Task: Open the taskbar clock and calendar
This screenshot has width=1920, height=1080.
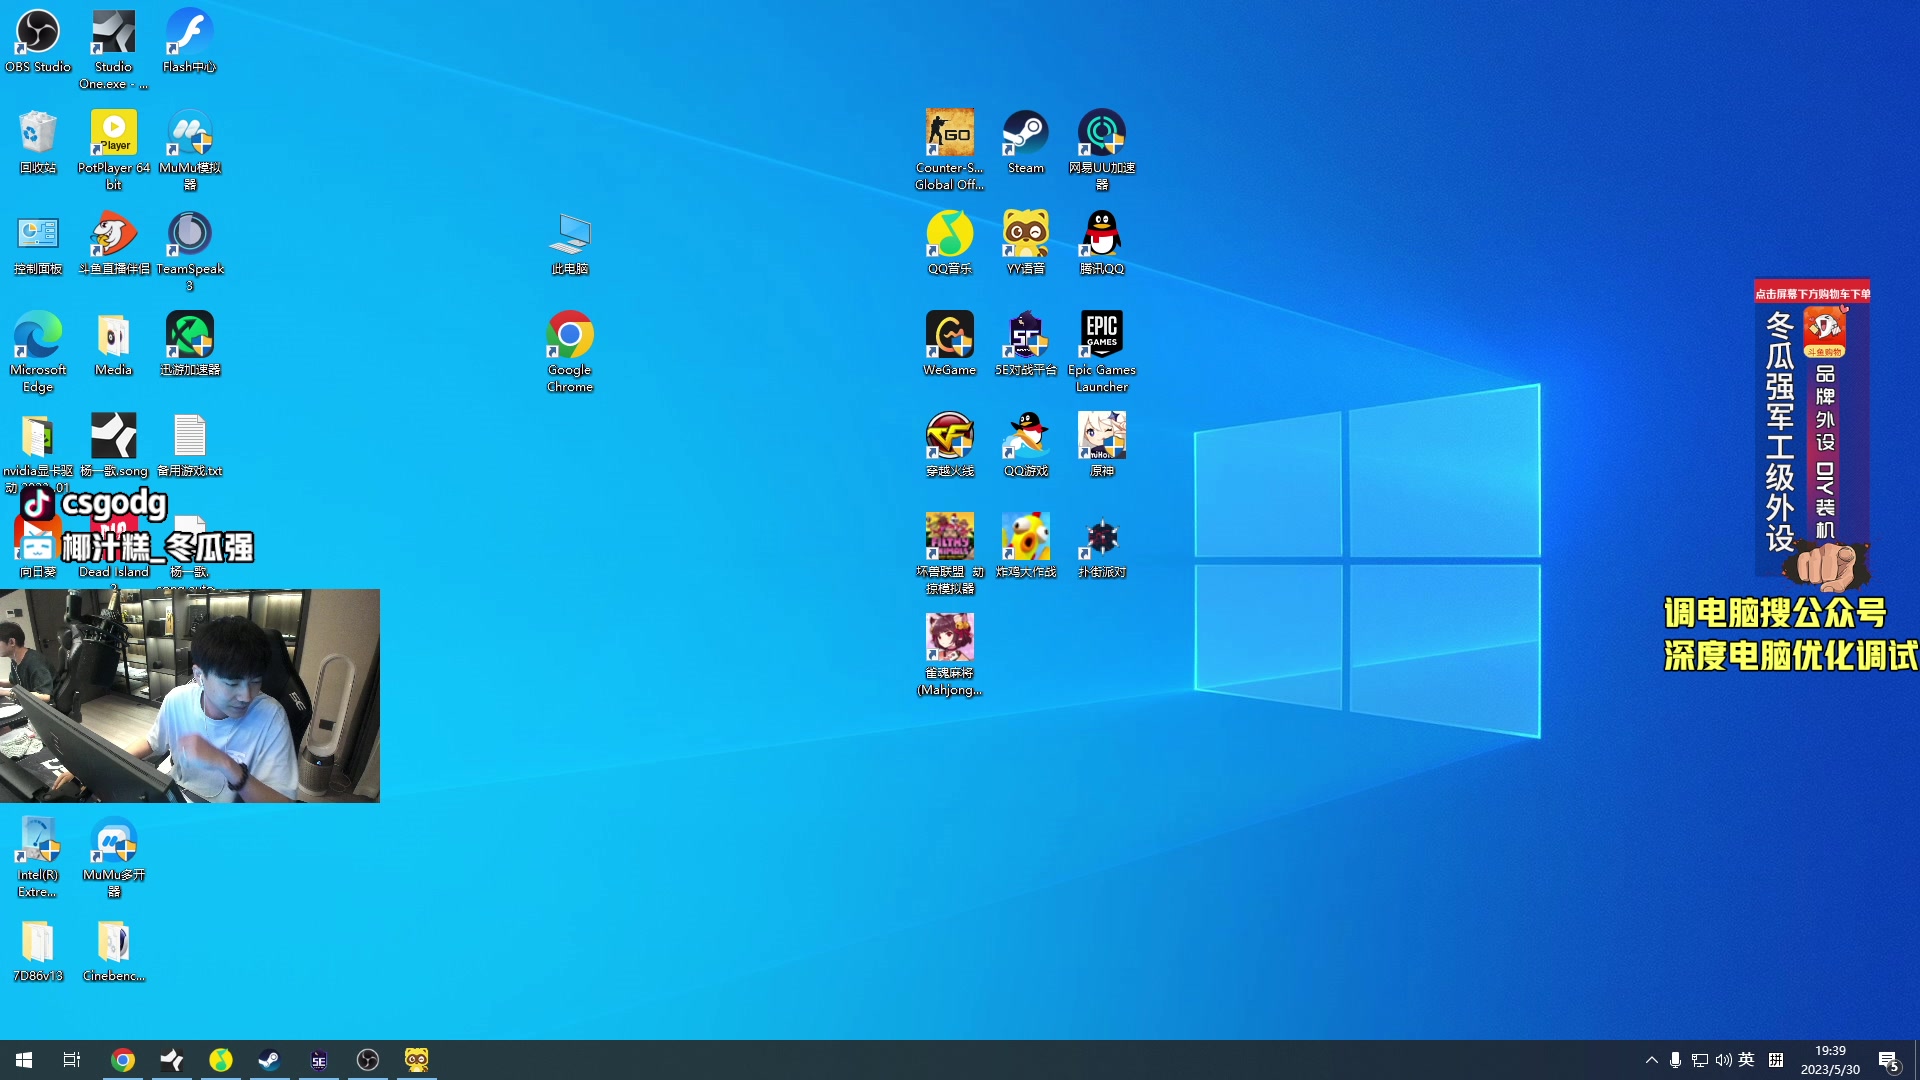Action: 1830,1060
